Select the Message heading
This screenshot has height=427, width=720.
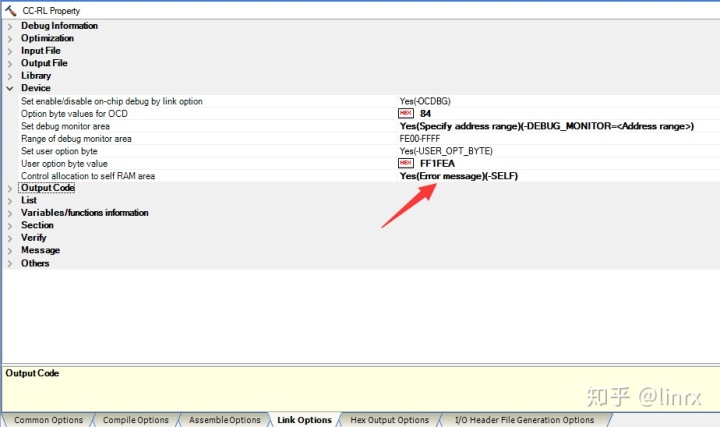point(40,250)
